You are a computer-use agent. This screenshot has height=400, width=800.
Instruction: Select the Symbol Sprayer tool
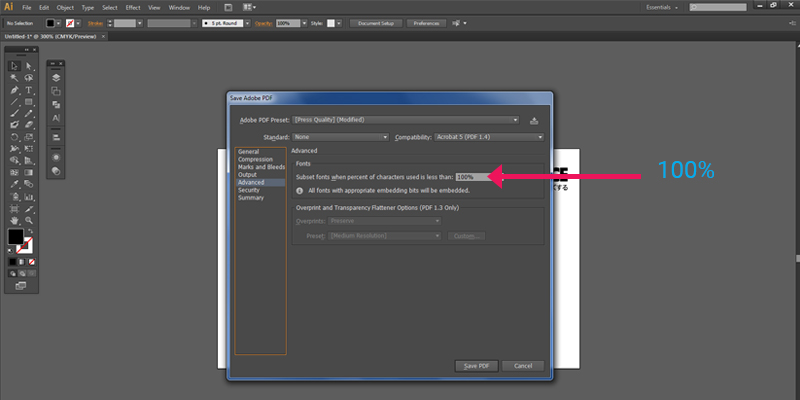pos(14,196)
